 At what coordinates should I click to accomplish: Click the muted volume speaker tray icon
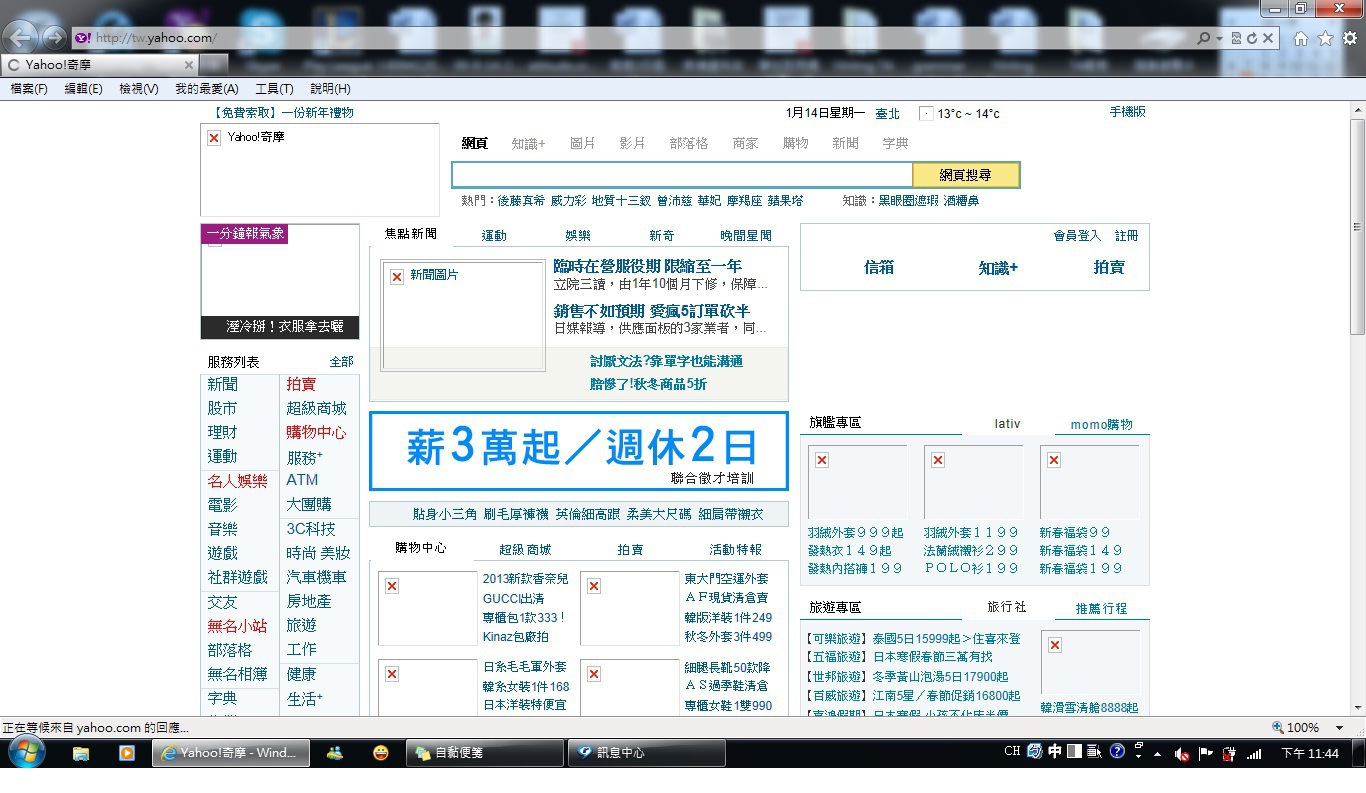(x=1182, y=754)
